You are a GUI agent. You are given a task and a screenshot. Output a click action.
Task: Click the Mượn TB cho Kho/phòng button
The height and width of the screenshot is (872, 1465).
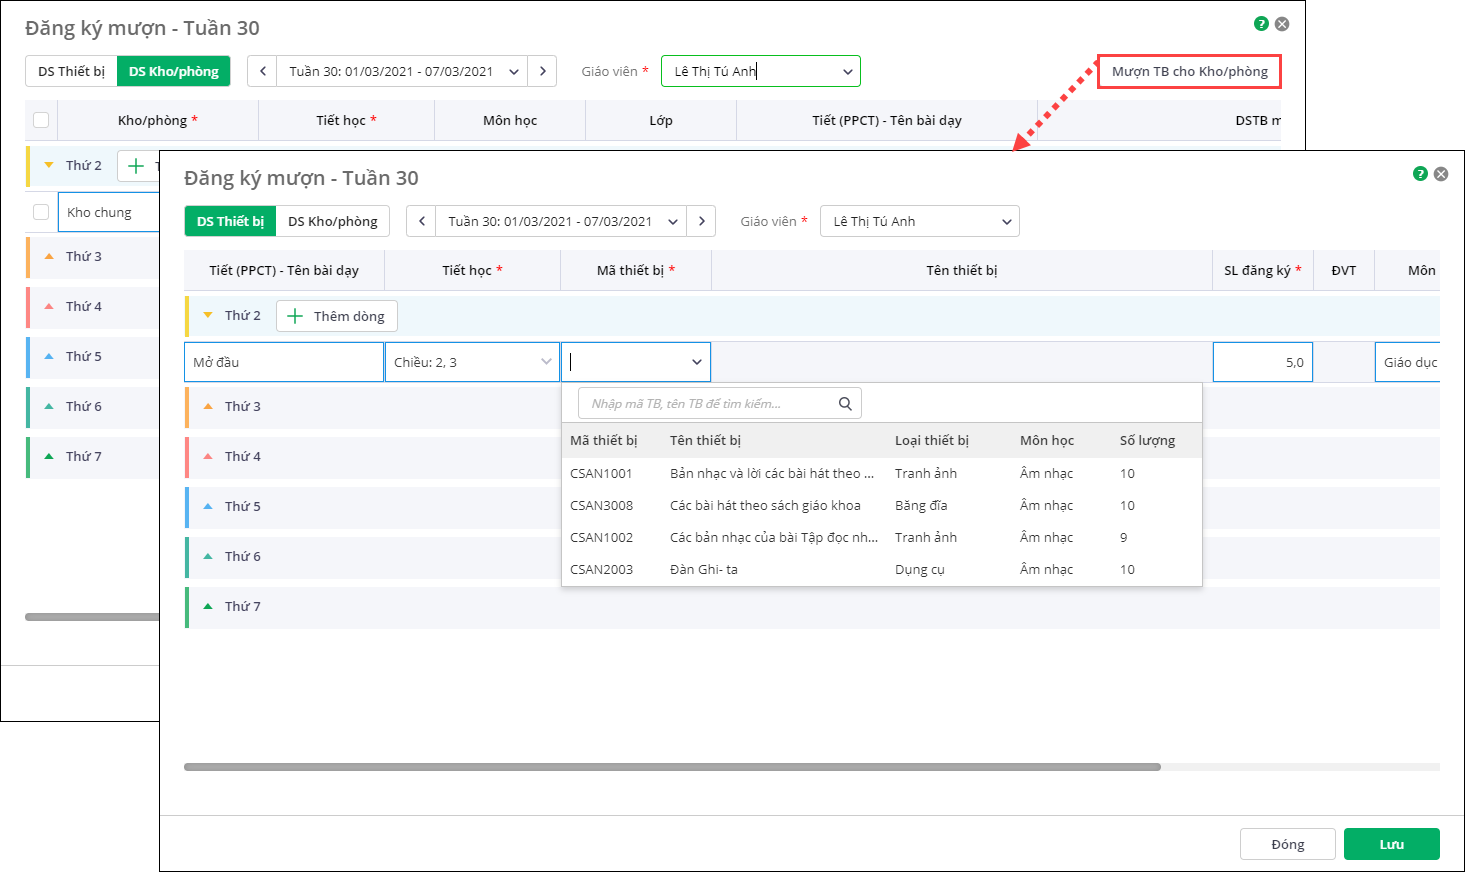click(x=1189, y=71)
